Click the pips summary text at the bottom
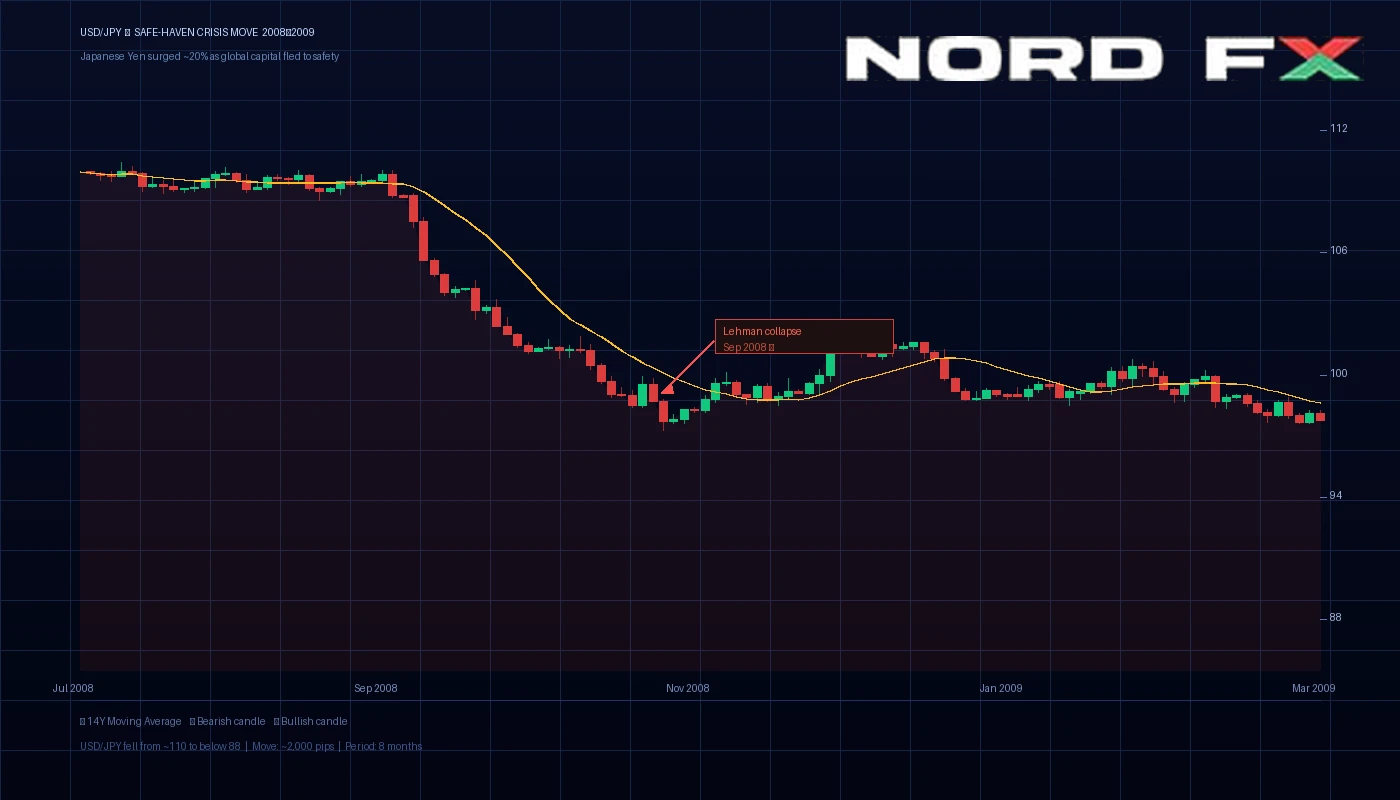This screenshot has width=1400, height=800. coord(250,746)
